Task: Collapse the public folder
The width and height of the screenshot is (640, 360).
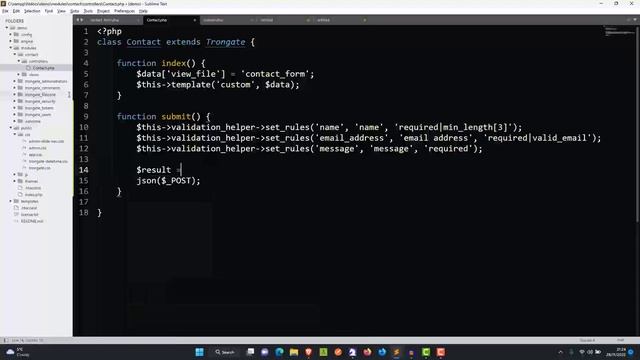Action: click(x=11, y=128)
